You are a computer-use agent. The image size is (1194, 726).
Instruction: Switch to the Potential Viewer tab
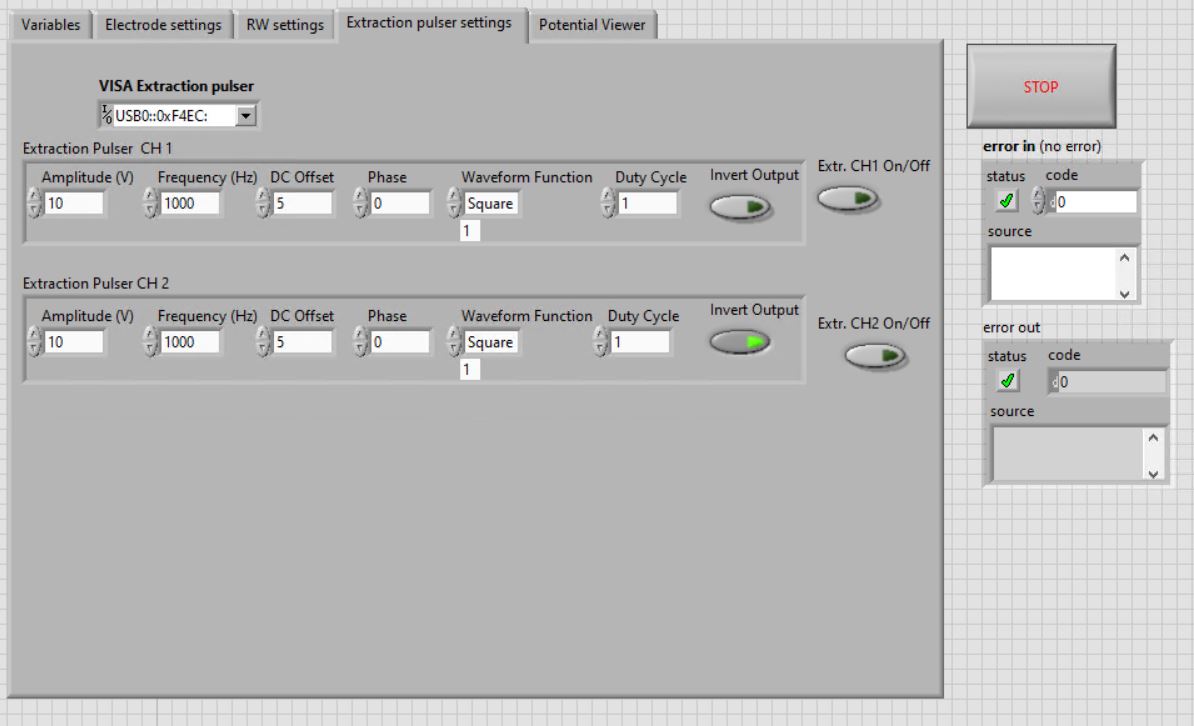[x=592, y=24]
